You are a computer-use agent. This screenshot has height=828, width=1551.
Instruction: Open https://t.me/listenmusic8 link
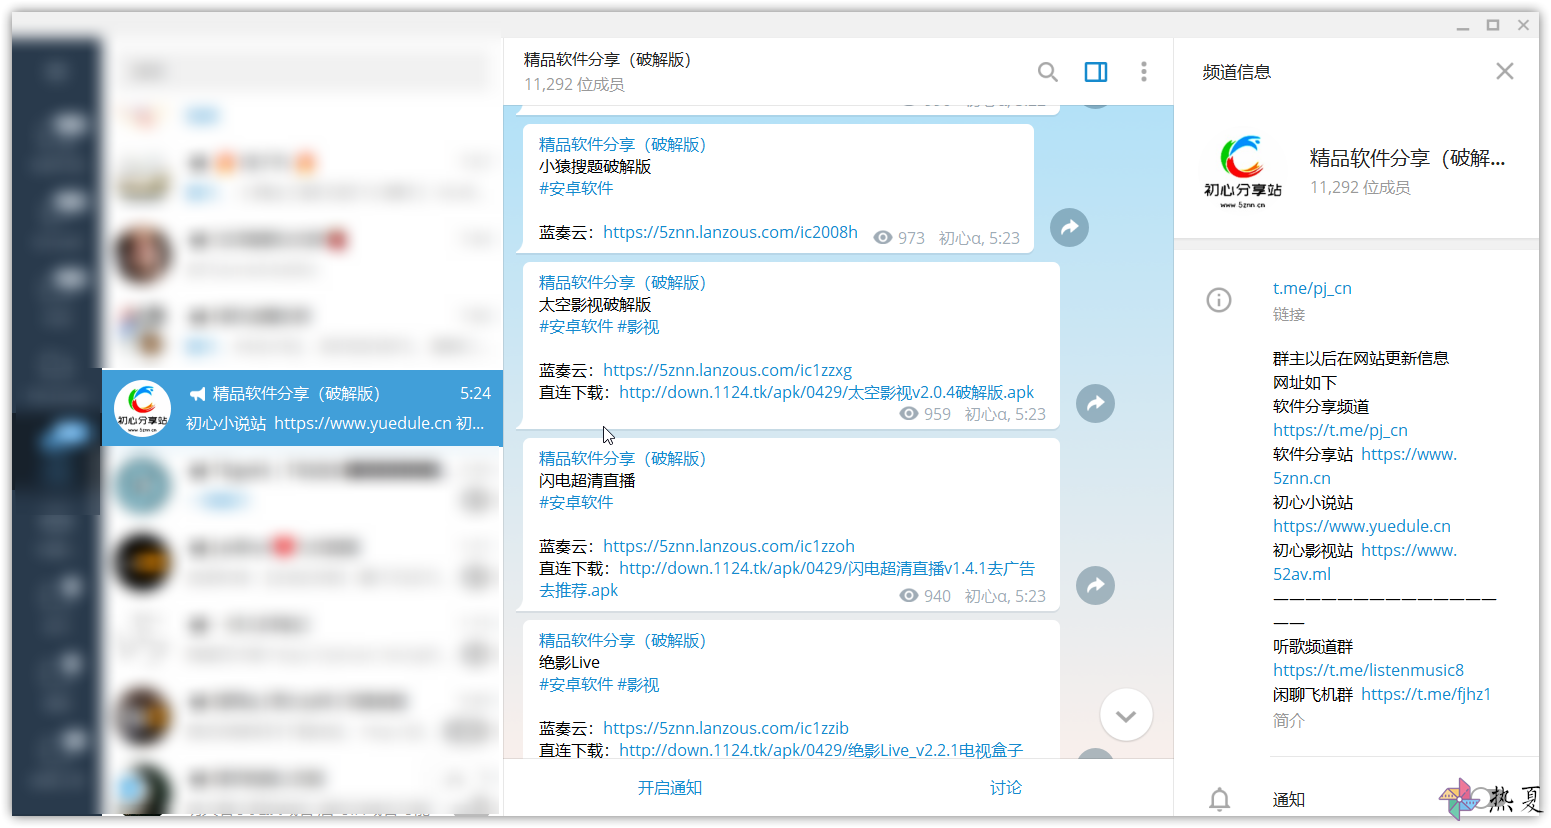click(x=1368, y=670)
